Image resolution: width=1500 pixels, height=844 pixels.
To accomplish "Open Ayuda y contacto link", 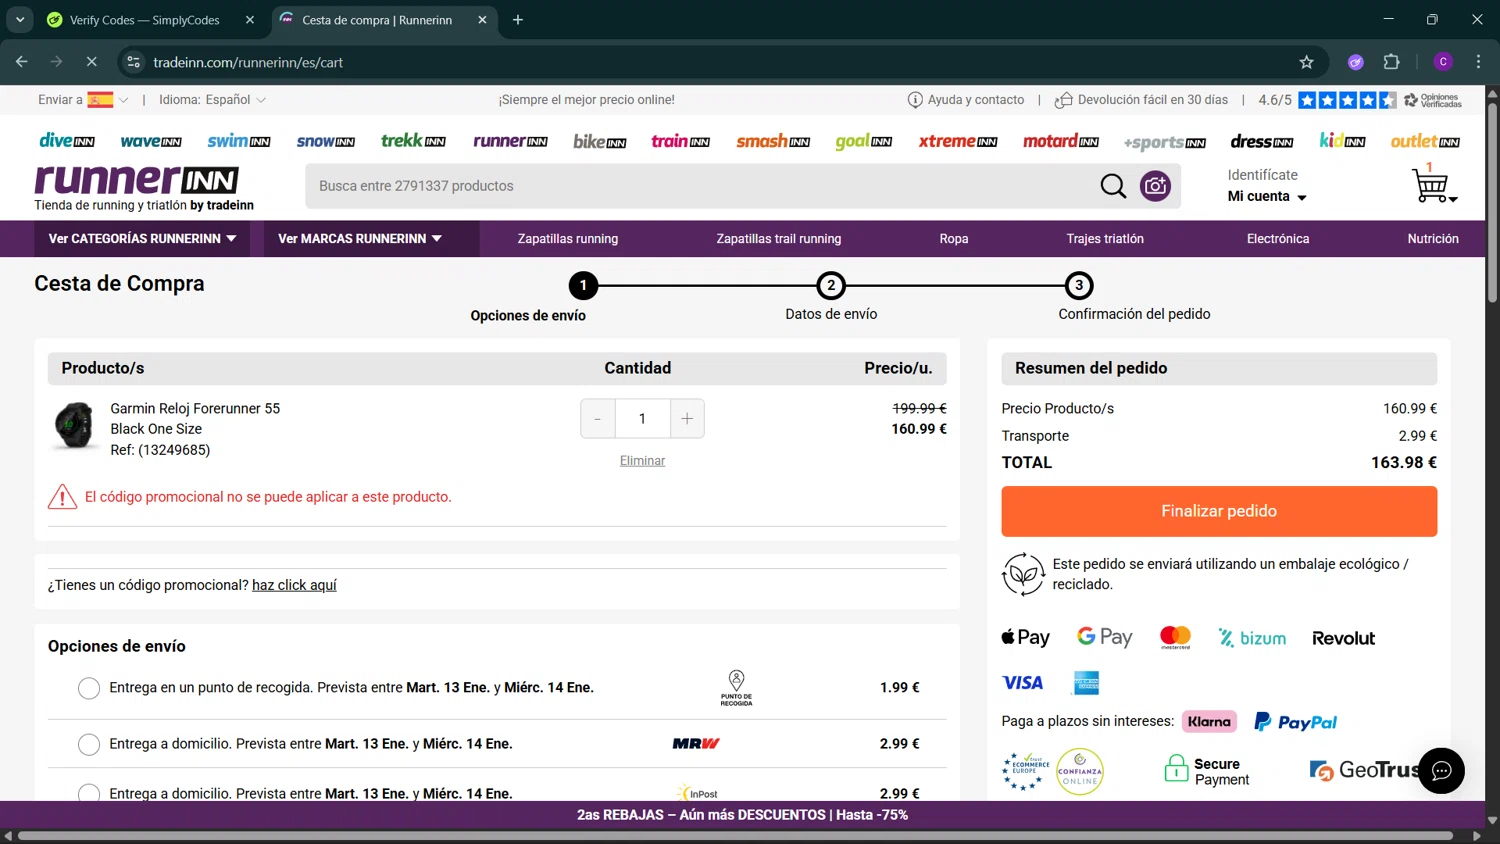I will tap(966, 100).
